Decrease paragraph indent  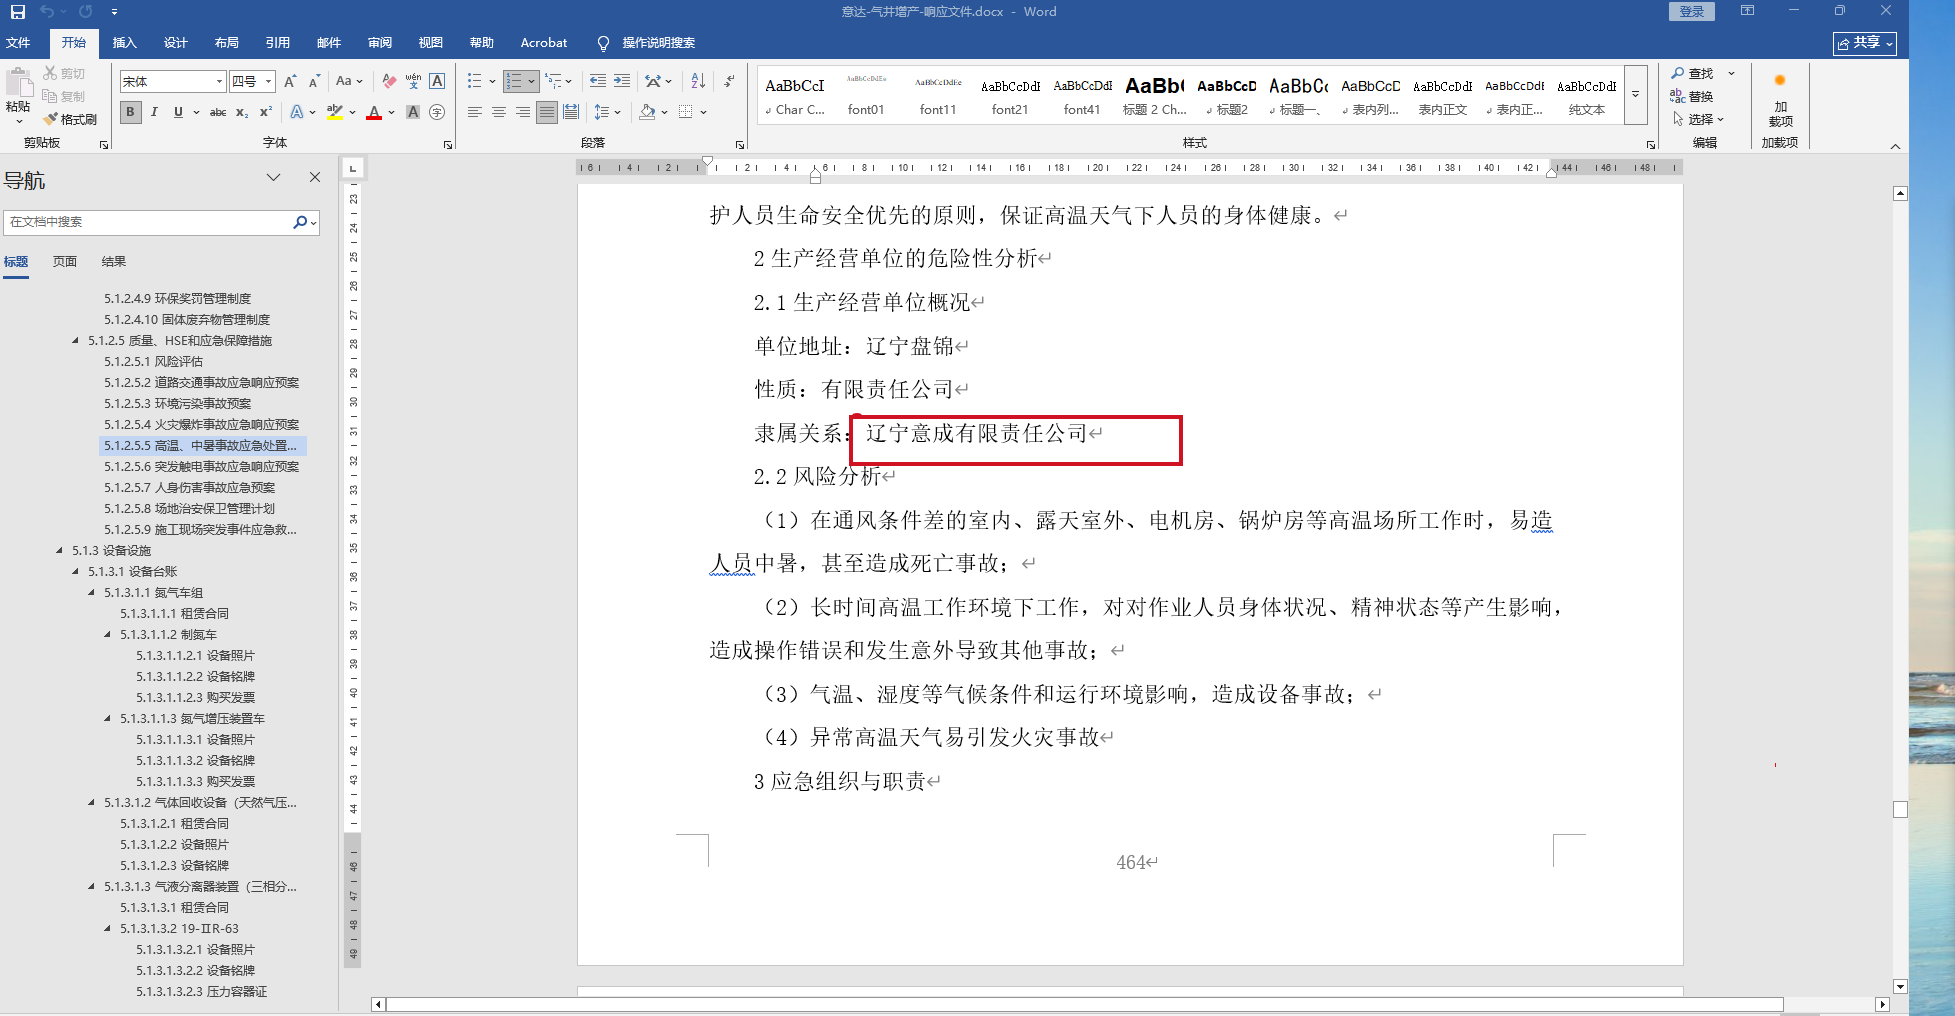tap(598, 81)
